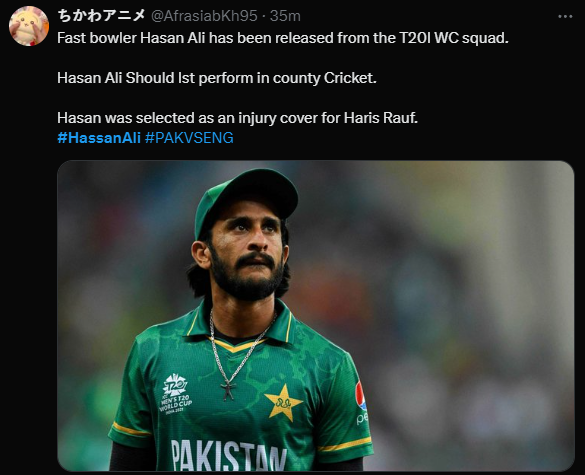
Task: Follow the #PAKVSENG hashtag
Action: click(189, 138)
